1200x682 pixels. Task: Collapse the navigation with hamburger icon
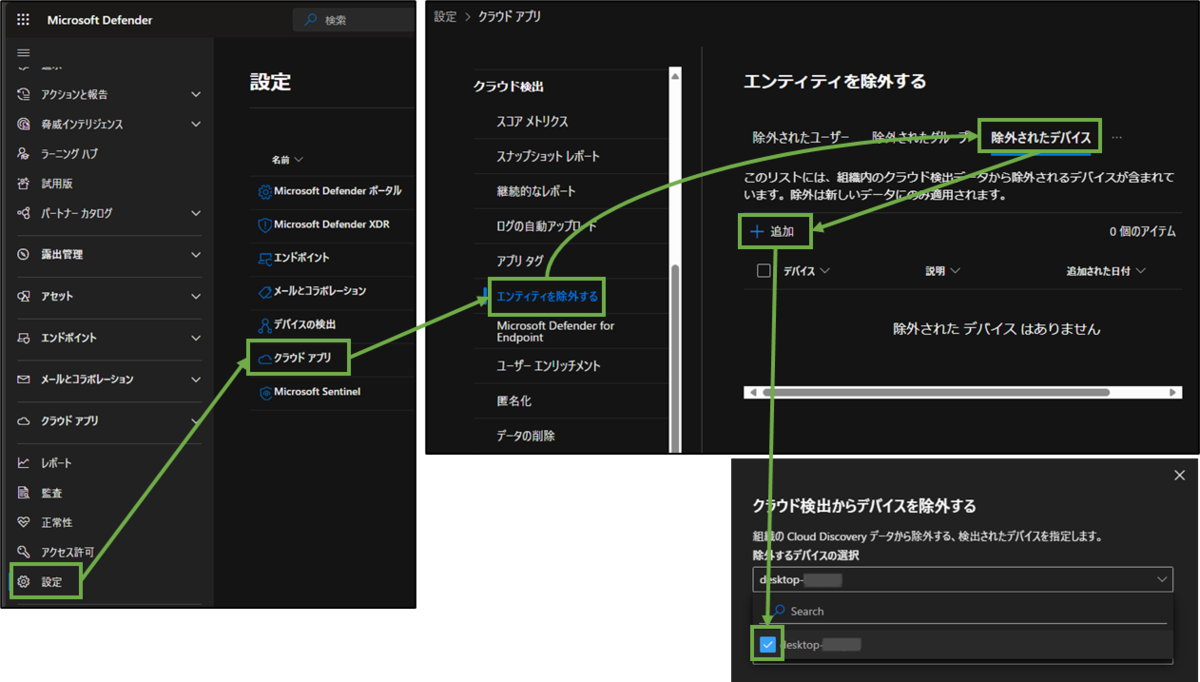(24, 53)
